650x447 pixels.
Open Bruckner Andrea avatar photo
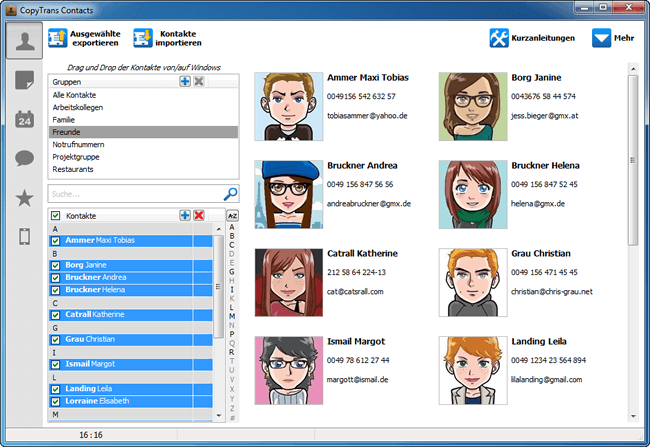coord(289,194)
